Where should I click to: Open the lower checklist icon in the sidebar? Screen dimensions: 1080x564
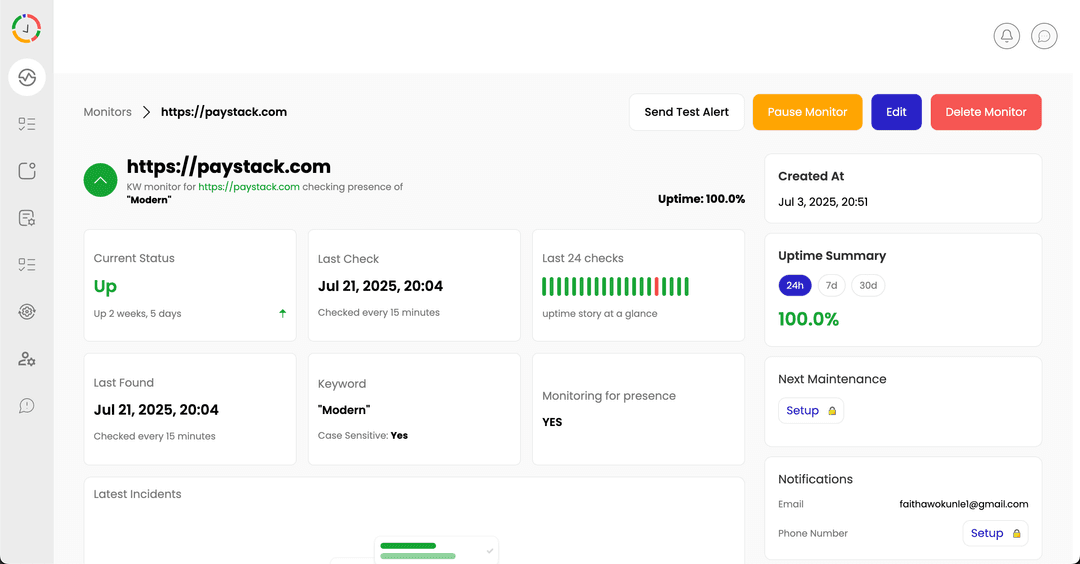(x=27, y=264)
